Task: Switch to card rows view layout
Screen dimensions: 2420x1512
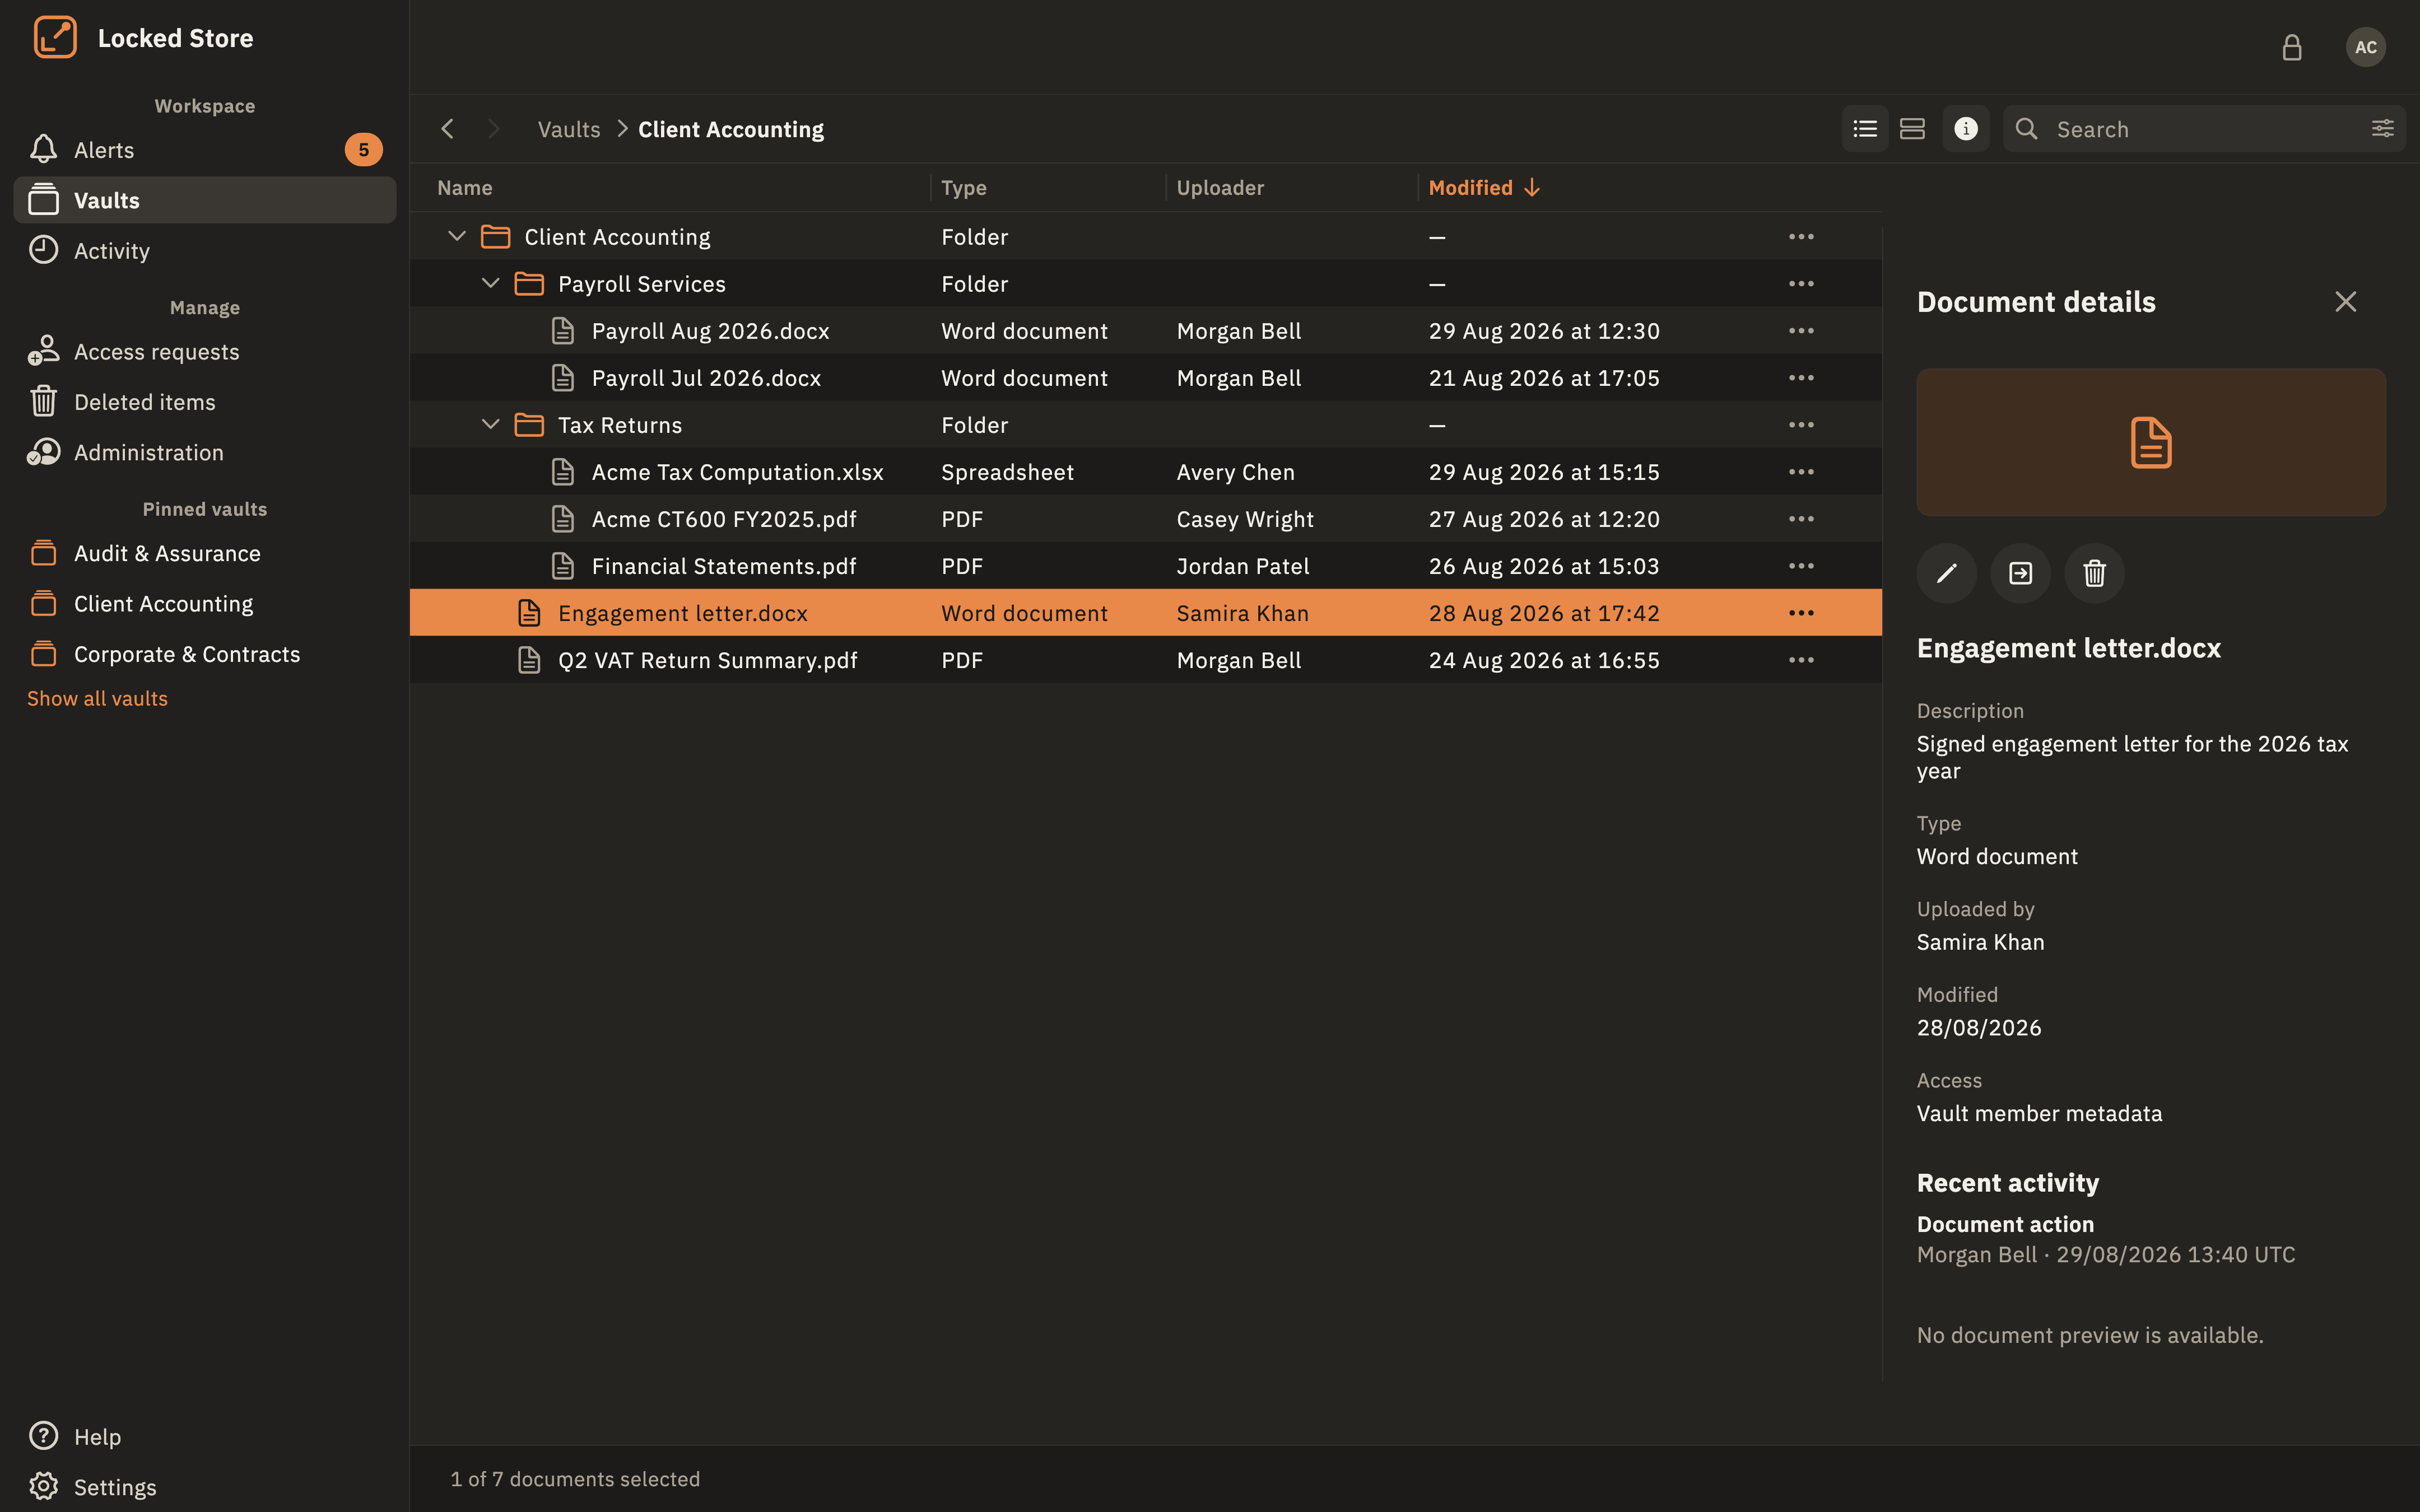Action: (x=1912, y=129)
